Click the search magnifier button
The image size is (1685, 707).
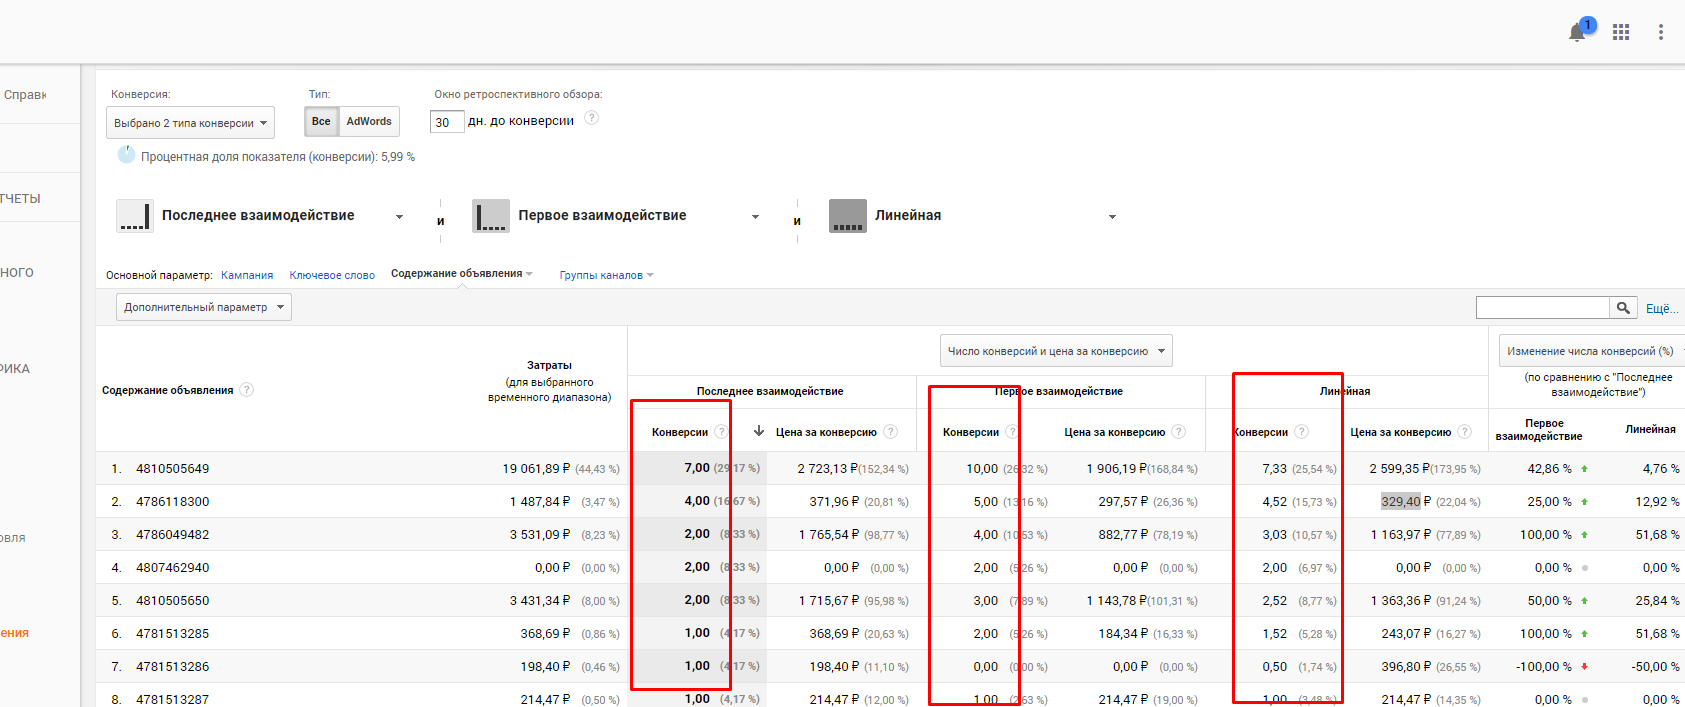point(1623,308)
